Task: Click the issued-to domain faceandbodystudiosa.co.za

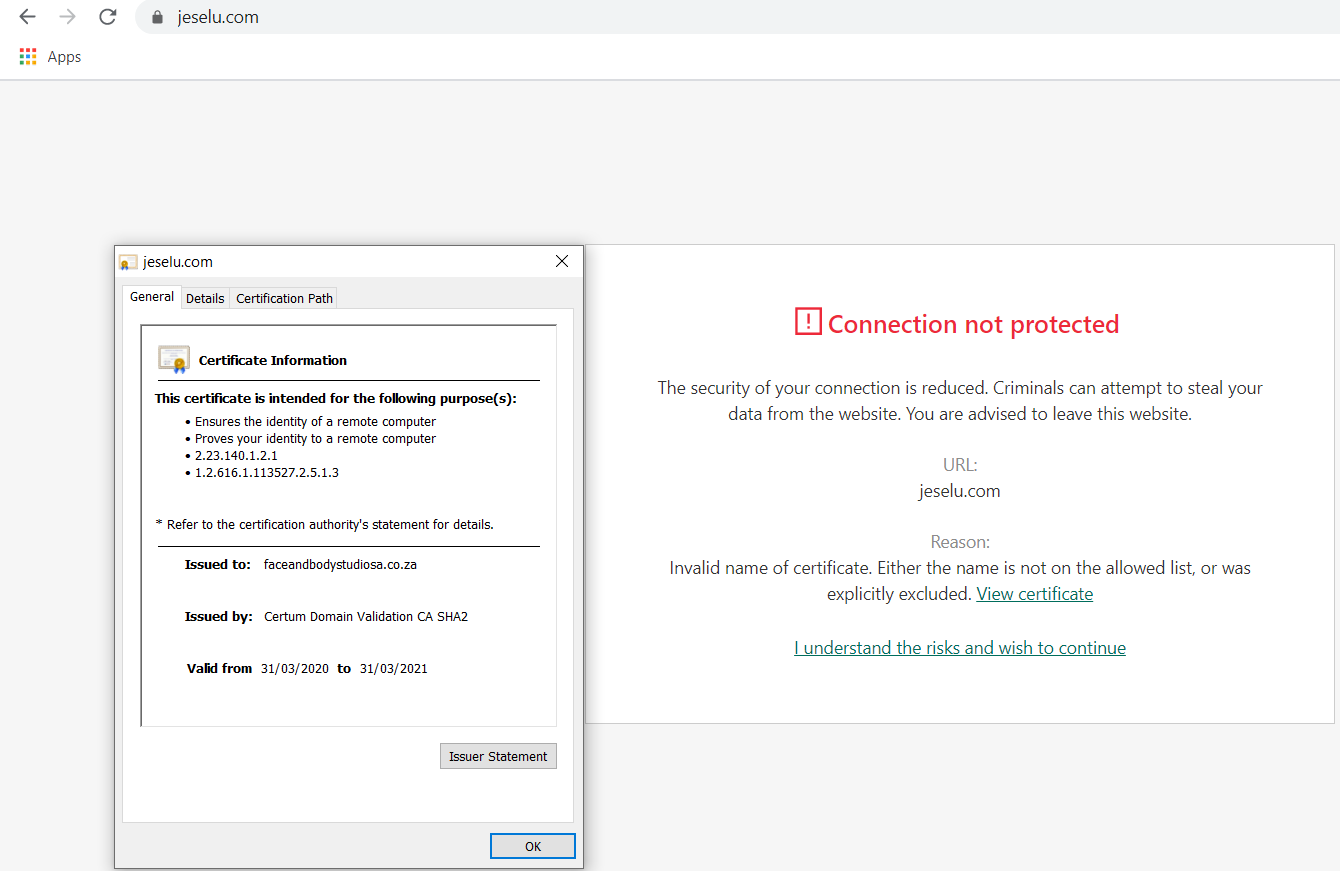Action: pyautogui.click(x=340, y=564)
